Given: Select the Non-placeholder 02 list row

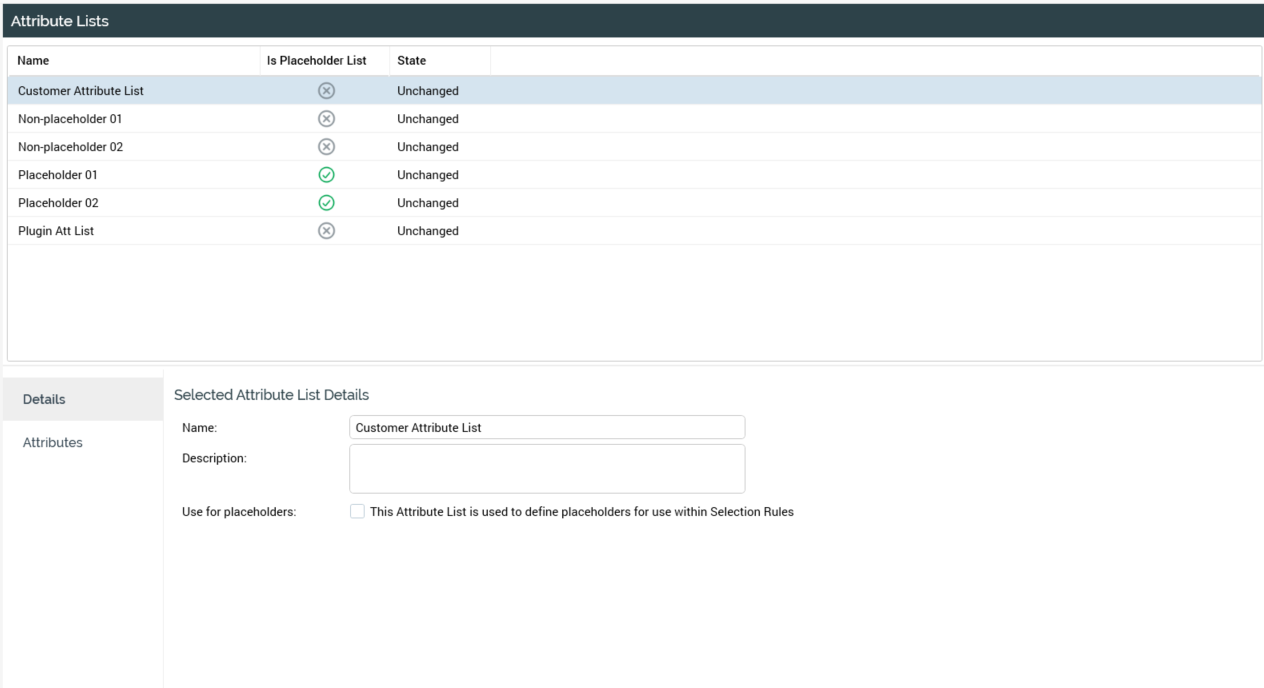Looking at the screenshot, I should (x=70, y=147).
